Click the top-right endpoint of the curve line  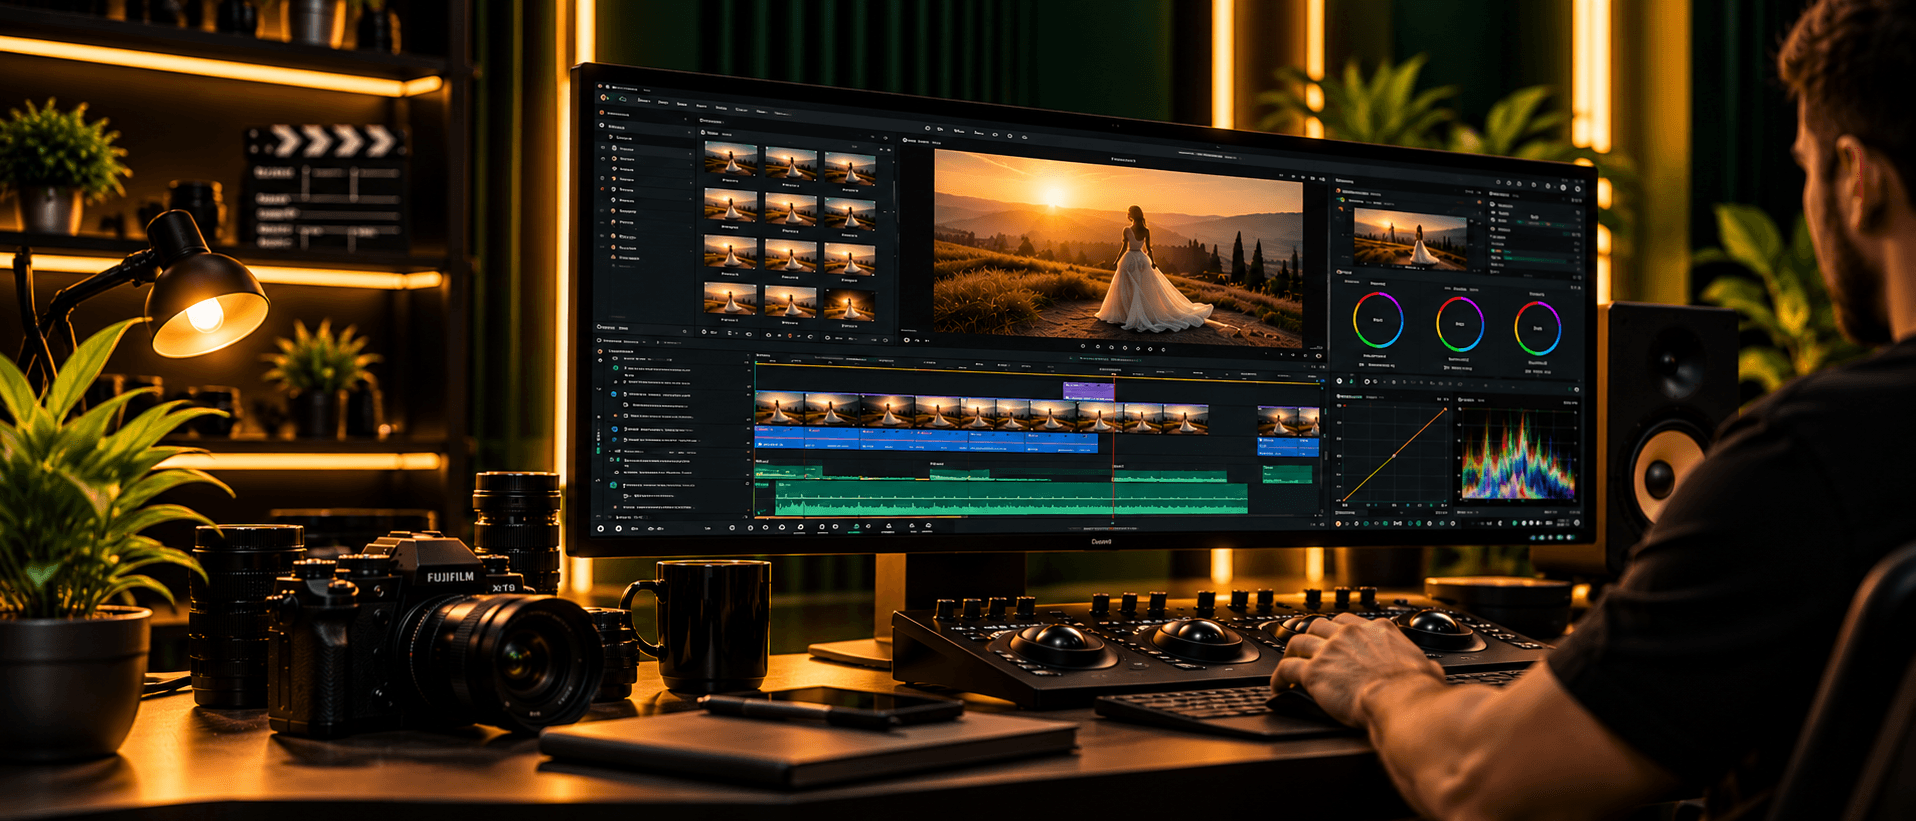(x=1444, y=410)
